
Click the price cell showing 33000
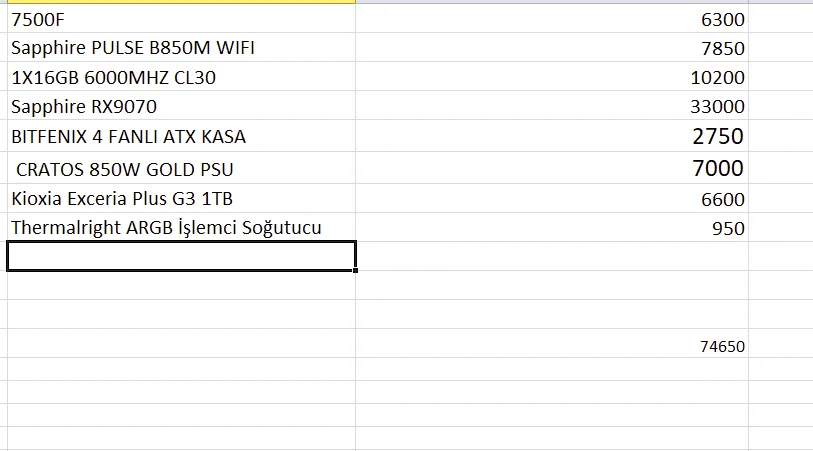click(x=552, y=106)
